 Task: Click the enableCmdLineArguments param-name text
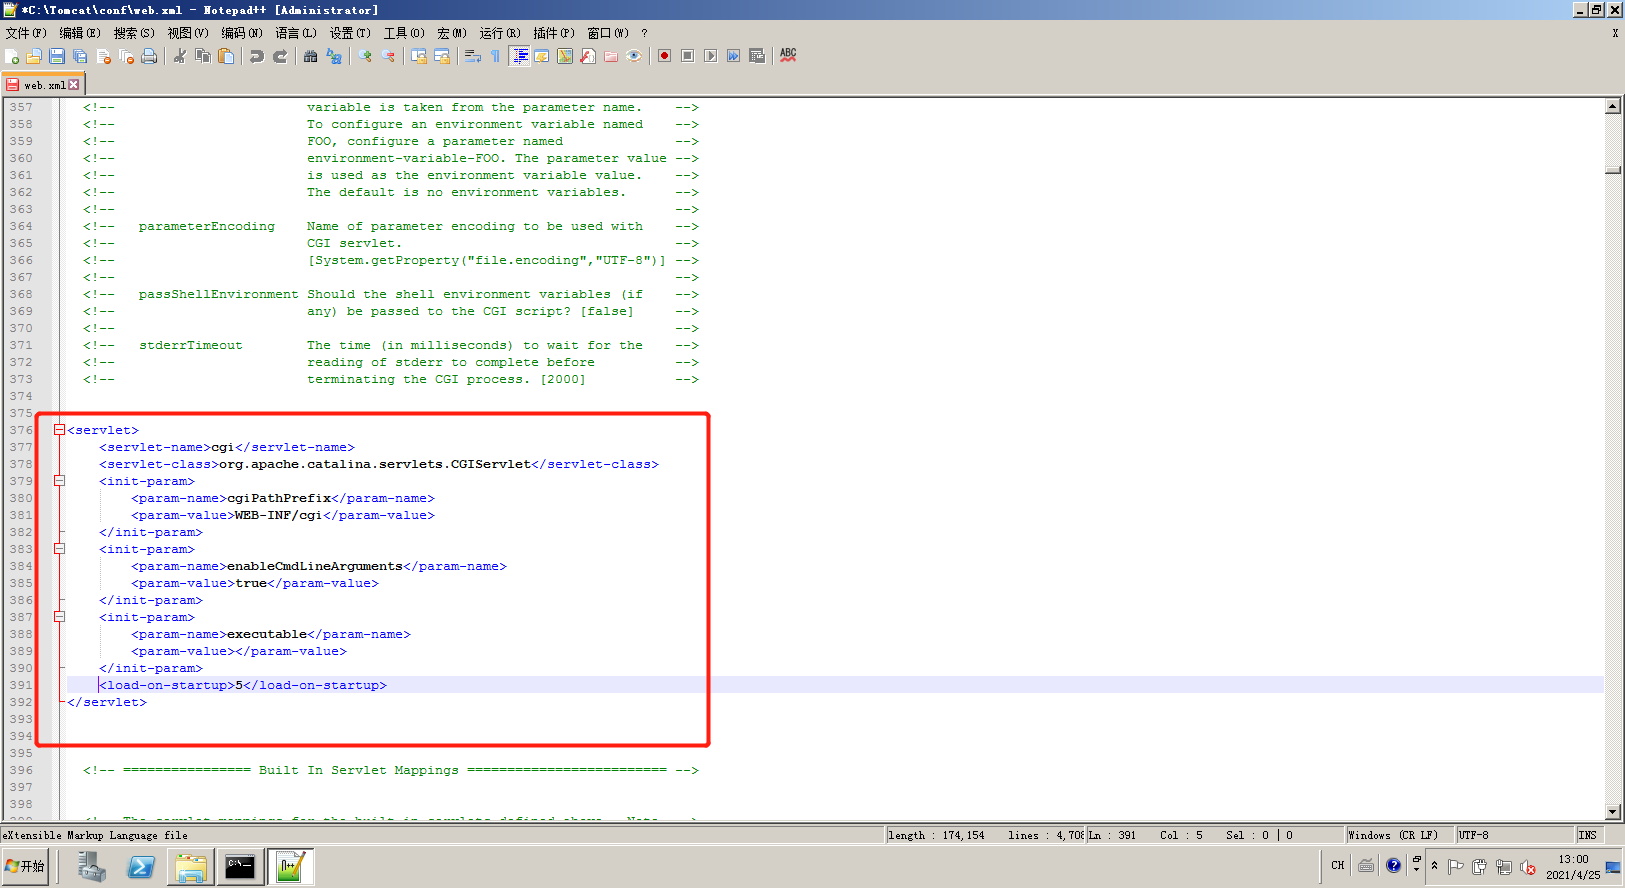point(315,566)
